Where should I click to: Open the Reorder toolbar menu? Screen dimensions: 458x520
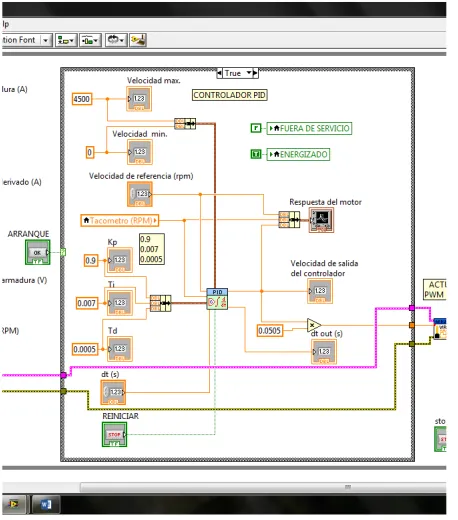click(116, 40)
